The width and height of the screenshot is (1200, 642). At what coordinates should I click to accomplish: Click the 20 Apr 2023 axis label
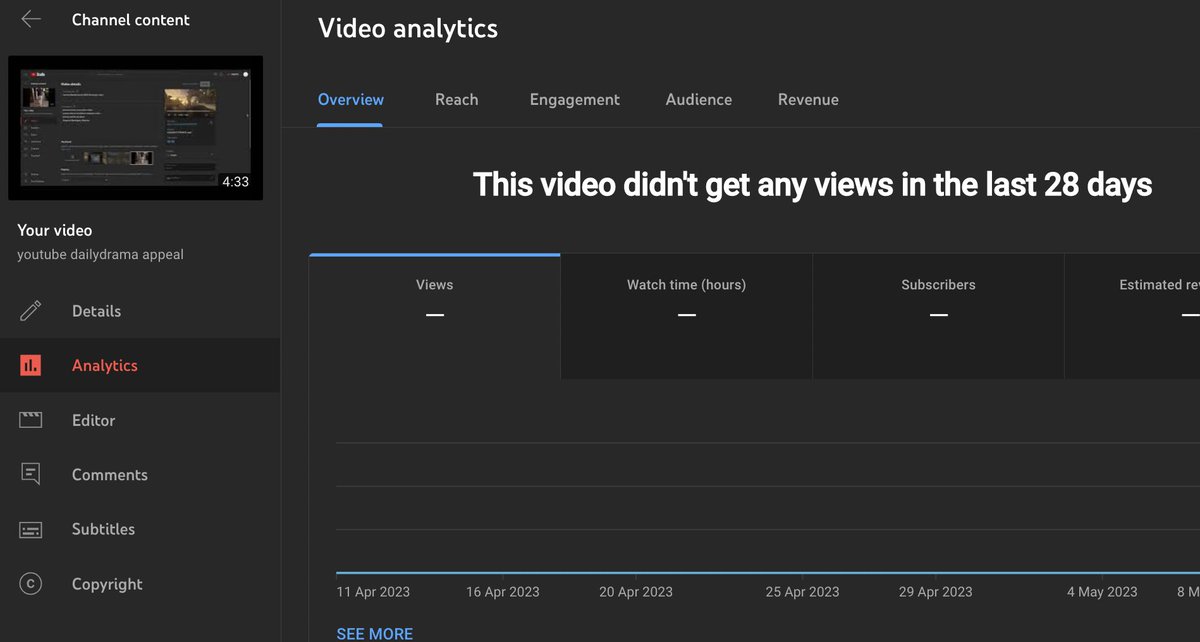point(636,592)
